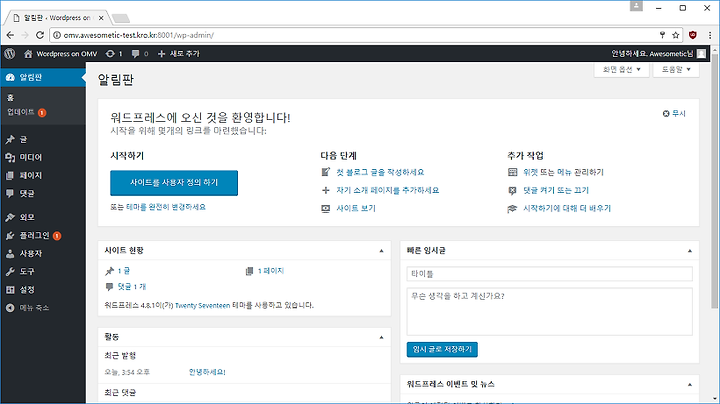The height and width of the screenshot is (404, 720).
Task: Open the Chrome three-dot menu
Action: coord(710,35)
